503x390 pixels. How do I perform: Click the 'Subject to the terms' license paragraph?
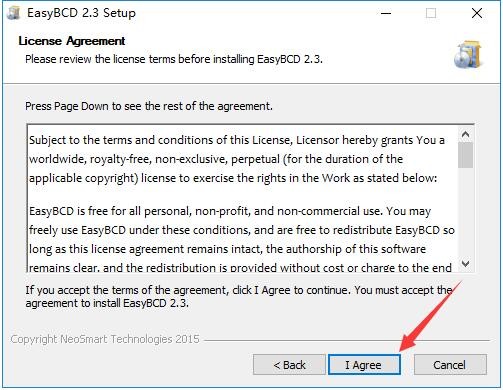[x=237, y=159]
